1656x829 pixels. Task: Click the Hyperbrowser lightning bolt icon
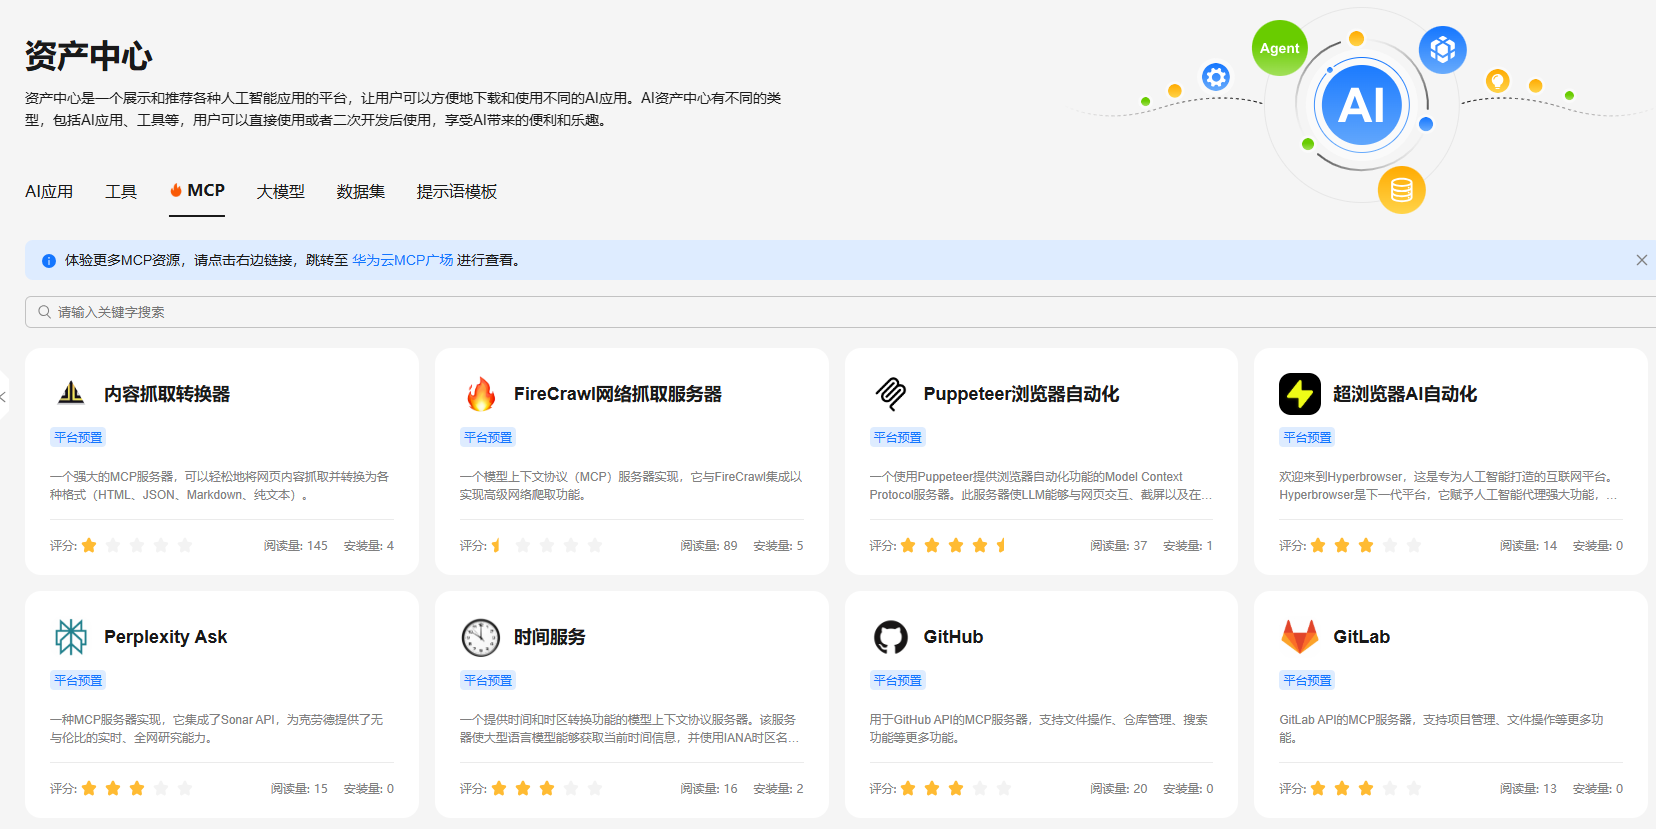tap(1299, 394)
